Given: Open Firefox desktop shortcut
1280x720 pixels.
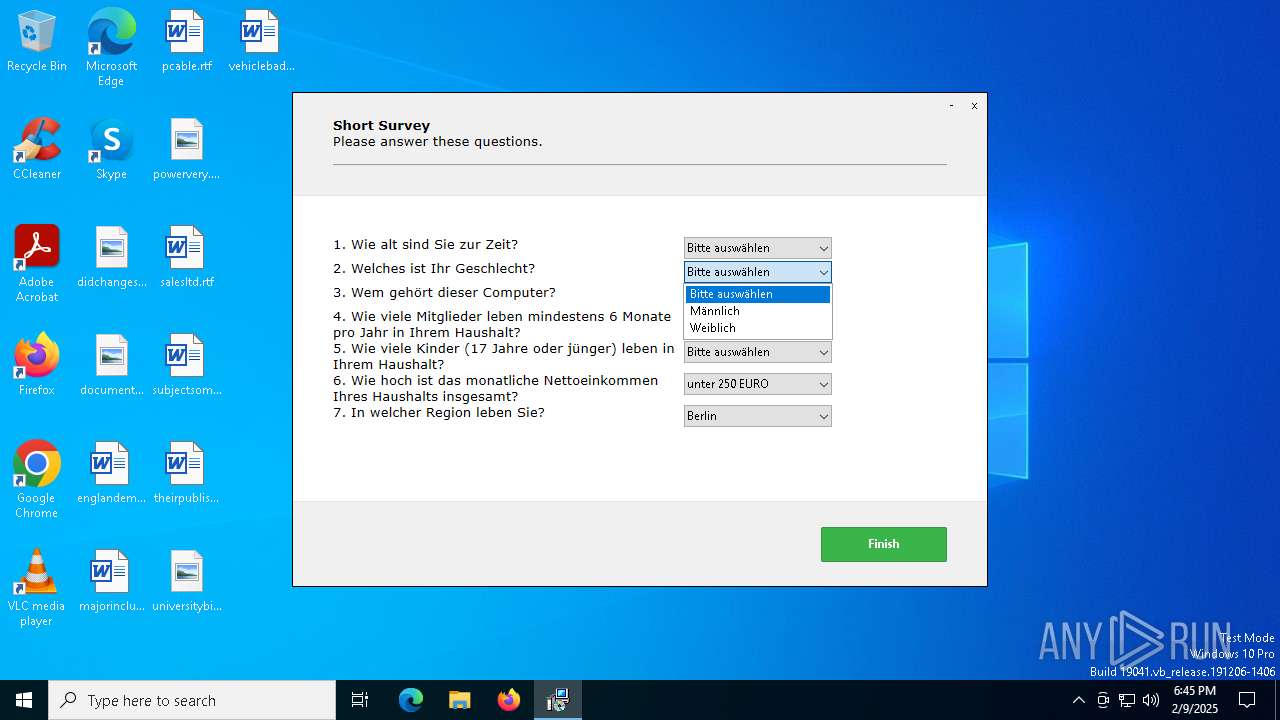Looking at the screenshot, I should tap(37, 366).
